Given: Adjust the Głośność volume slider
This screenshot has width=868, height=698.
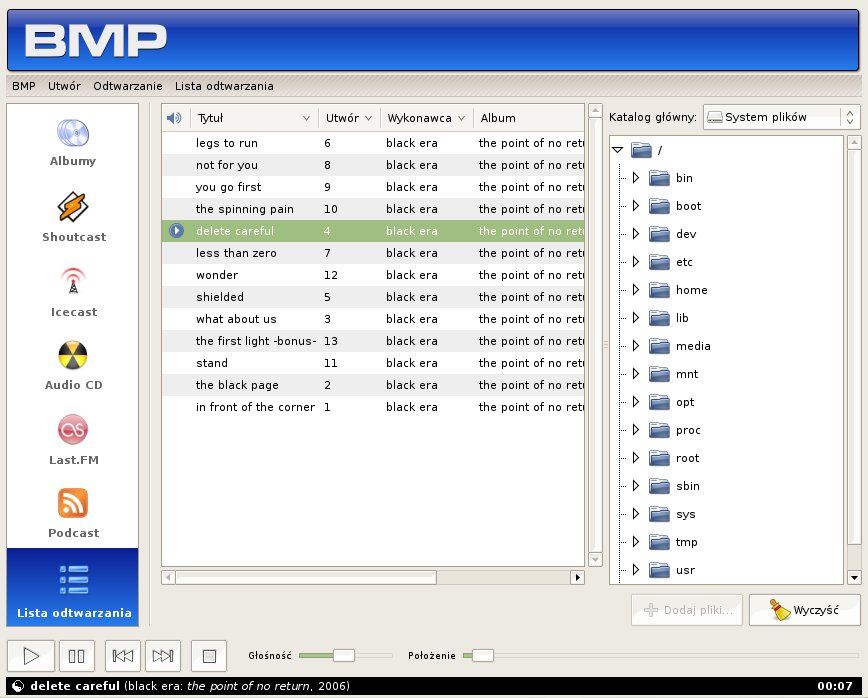Looking at the screenshot, I should coord(345,655).
